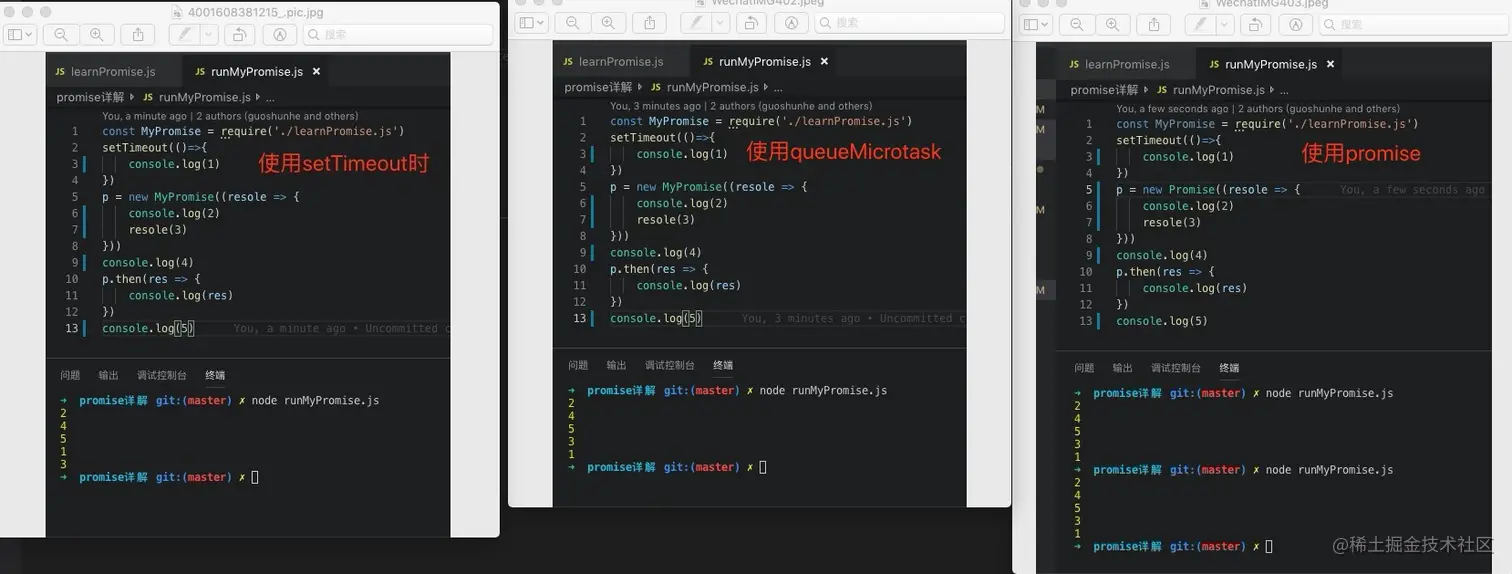Show markup toolbar in WechatIMG403.jpeg window

pyautogui.click(x=1296, y=24)
